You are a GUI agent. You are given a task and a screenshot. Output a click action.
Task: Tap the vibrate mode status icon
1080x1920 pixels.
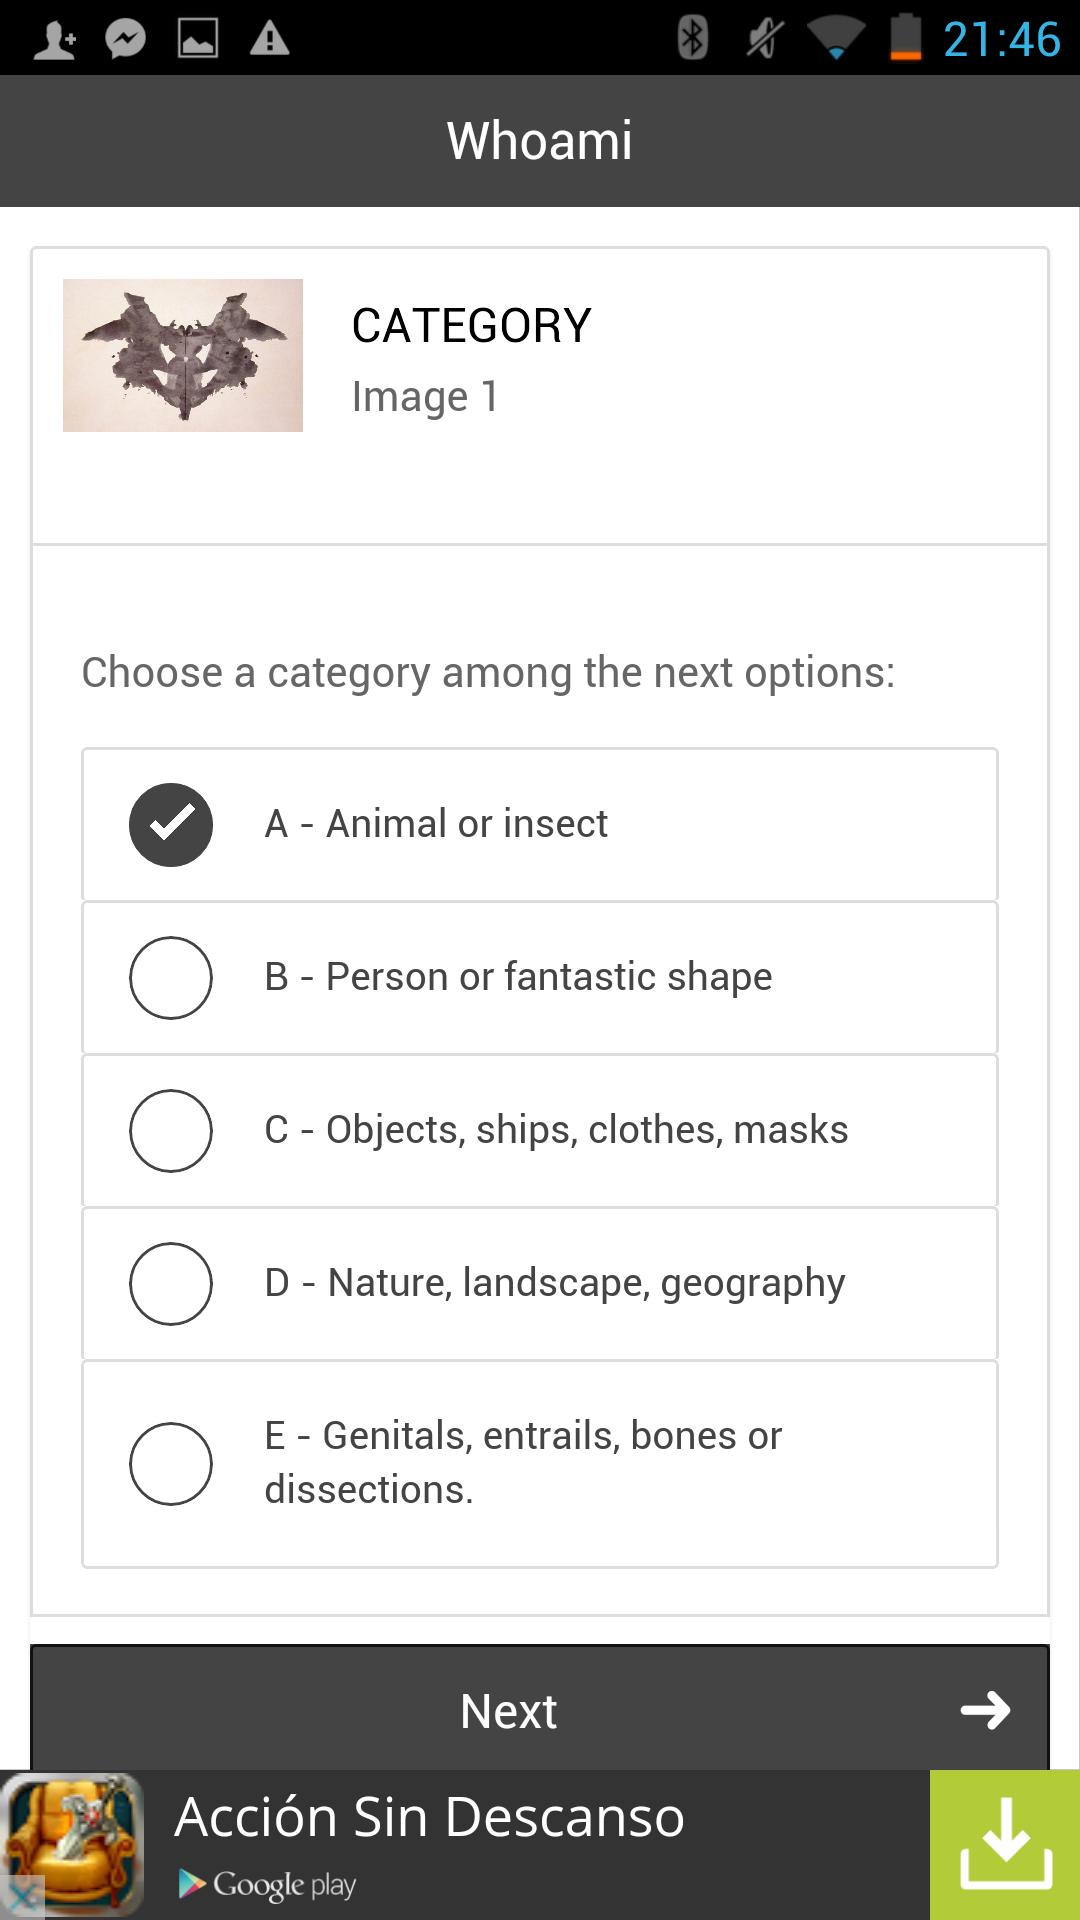pos(760,38)
